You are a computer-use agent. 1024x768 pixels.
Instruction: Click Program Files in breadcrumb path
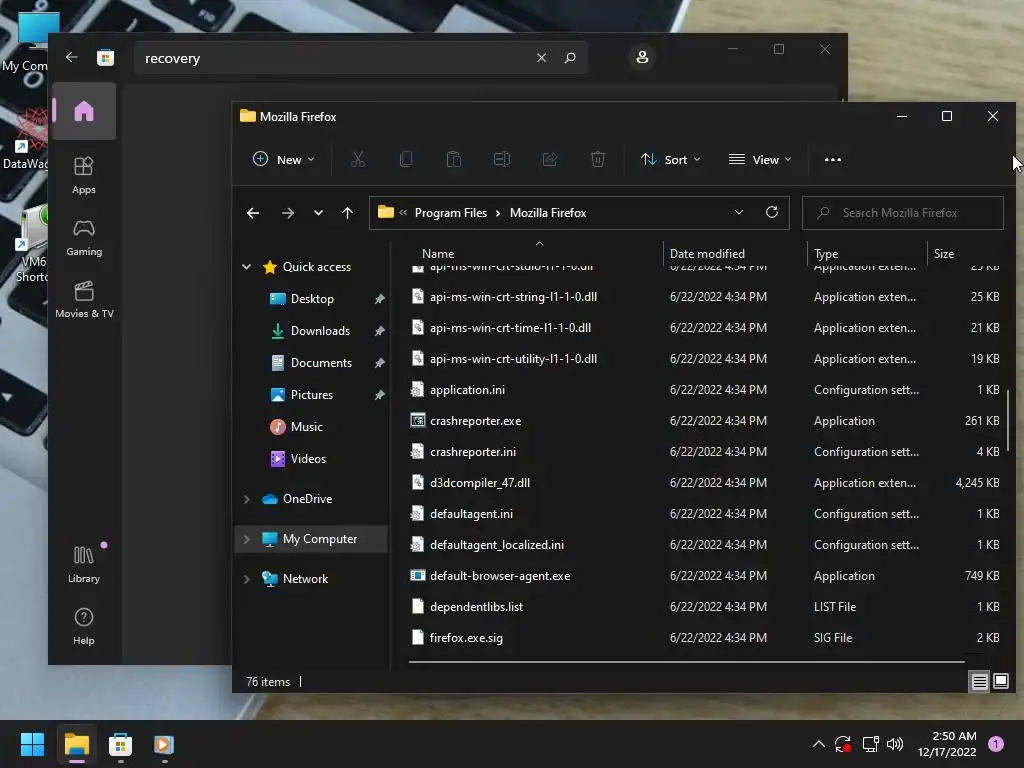451,213
